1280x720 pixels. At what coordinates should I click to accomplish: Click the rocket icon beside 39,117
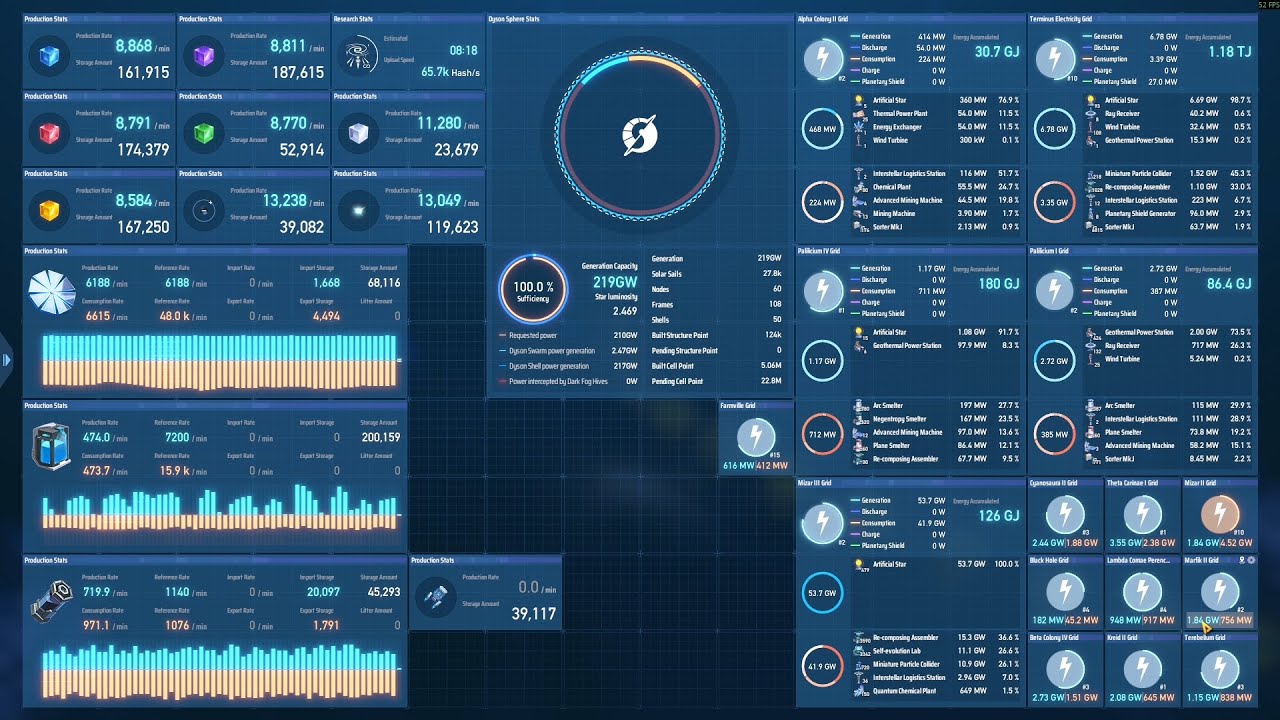tap(436, 595)
